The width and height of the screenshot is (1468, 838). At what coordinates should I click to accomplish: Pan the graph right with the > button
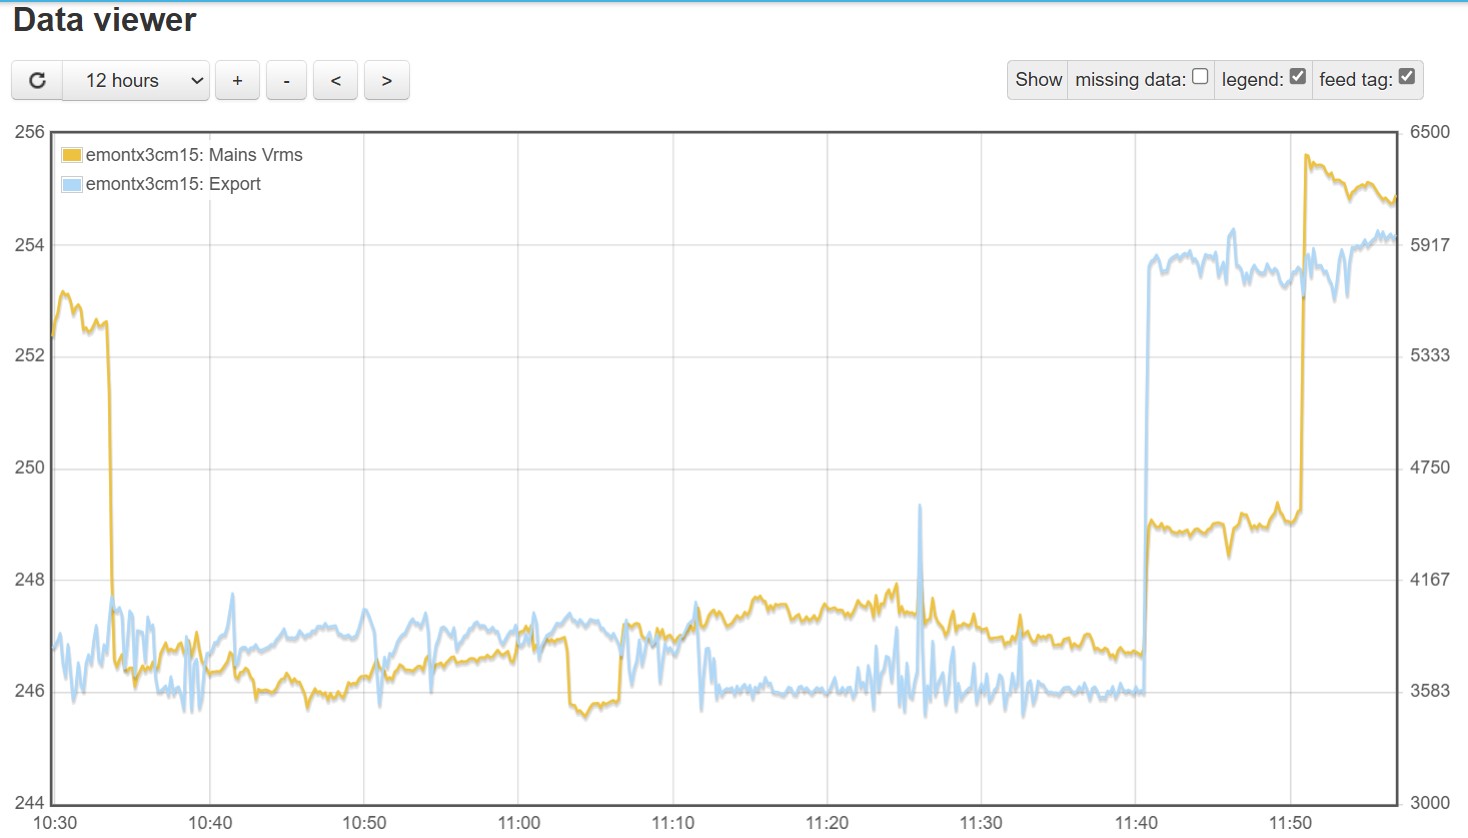[x=387, y=80]
